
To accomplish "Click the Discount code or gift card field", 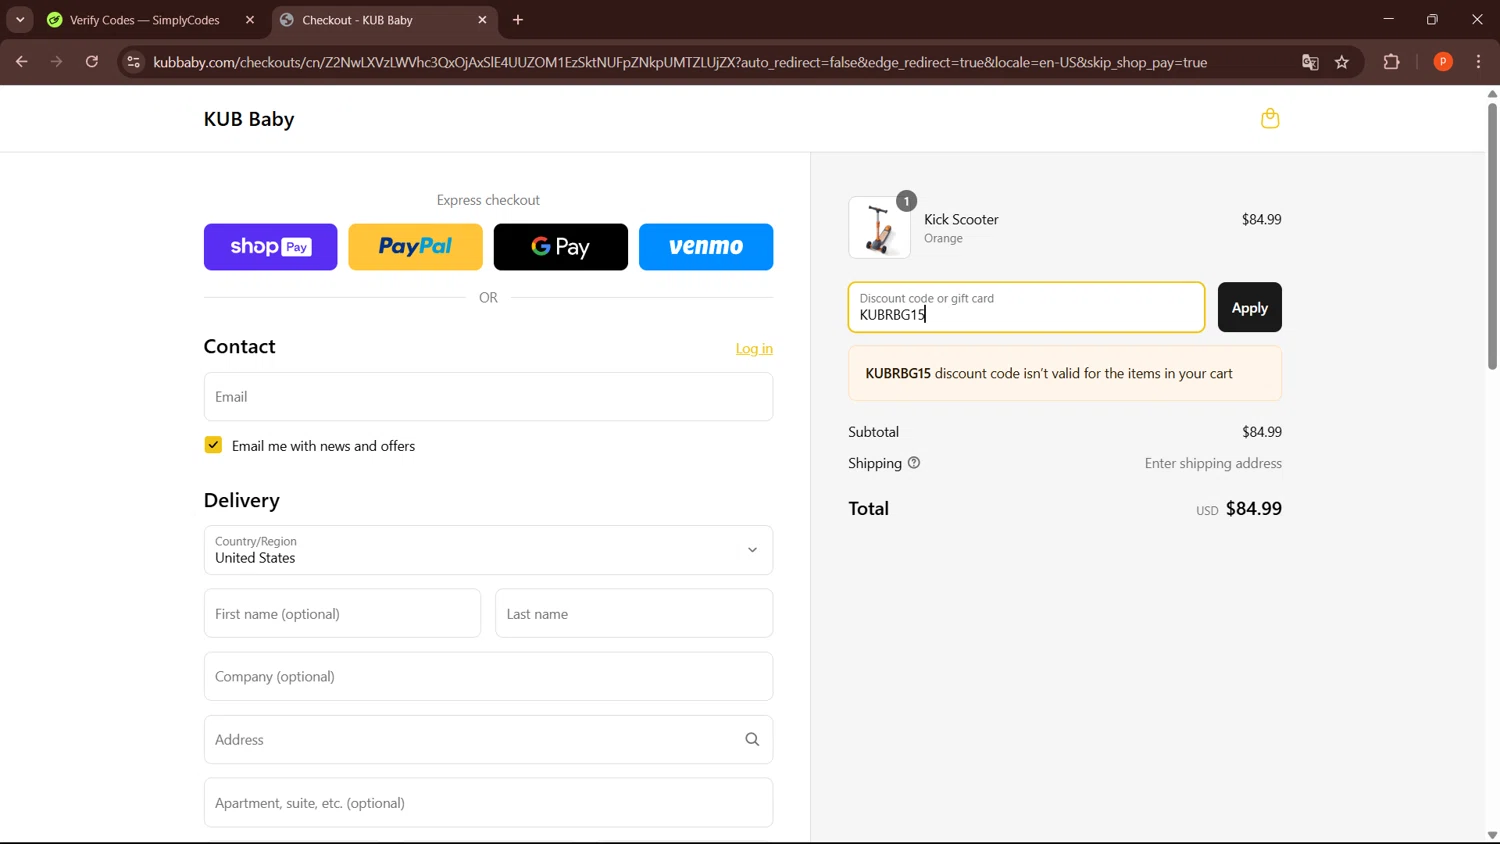I will [1026, 307].
